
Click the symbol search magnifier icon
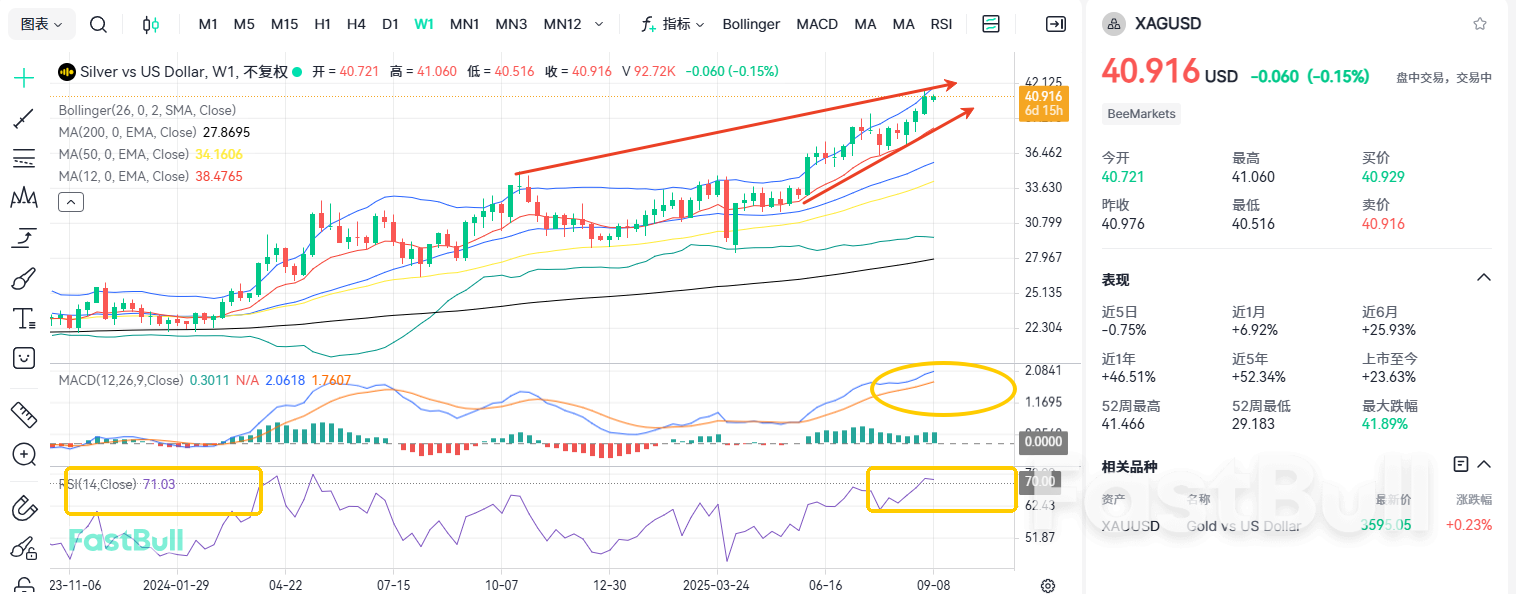point(98,24)
